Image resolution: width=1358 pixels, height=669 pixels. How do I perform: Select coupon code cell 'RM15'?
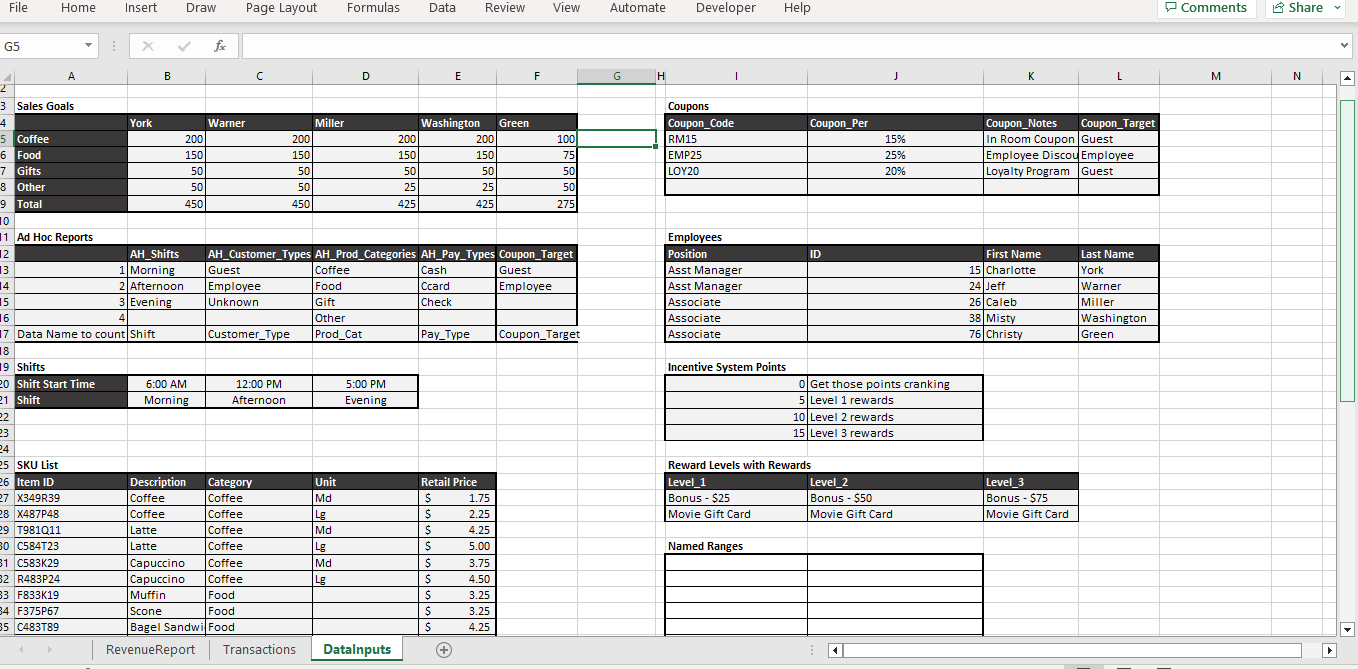click(736, 139)
